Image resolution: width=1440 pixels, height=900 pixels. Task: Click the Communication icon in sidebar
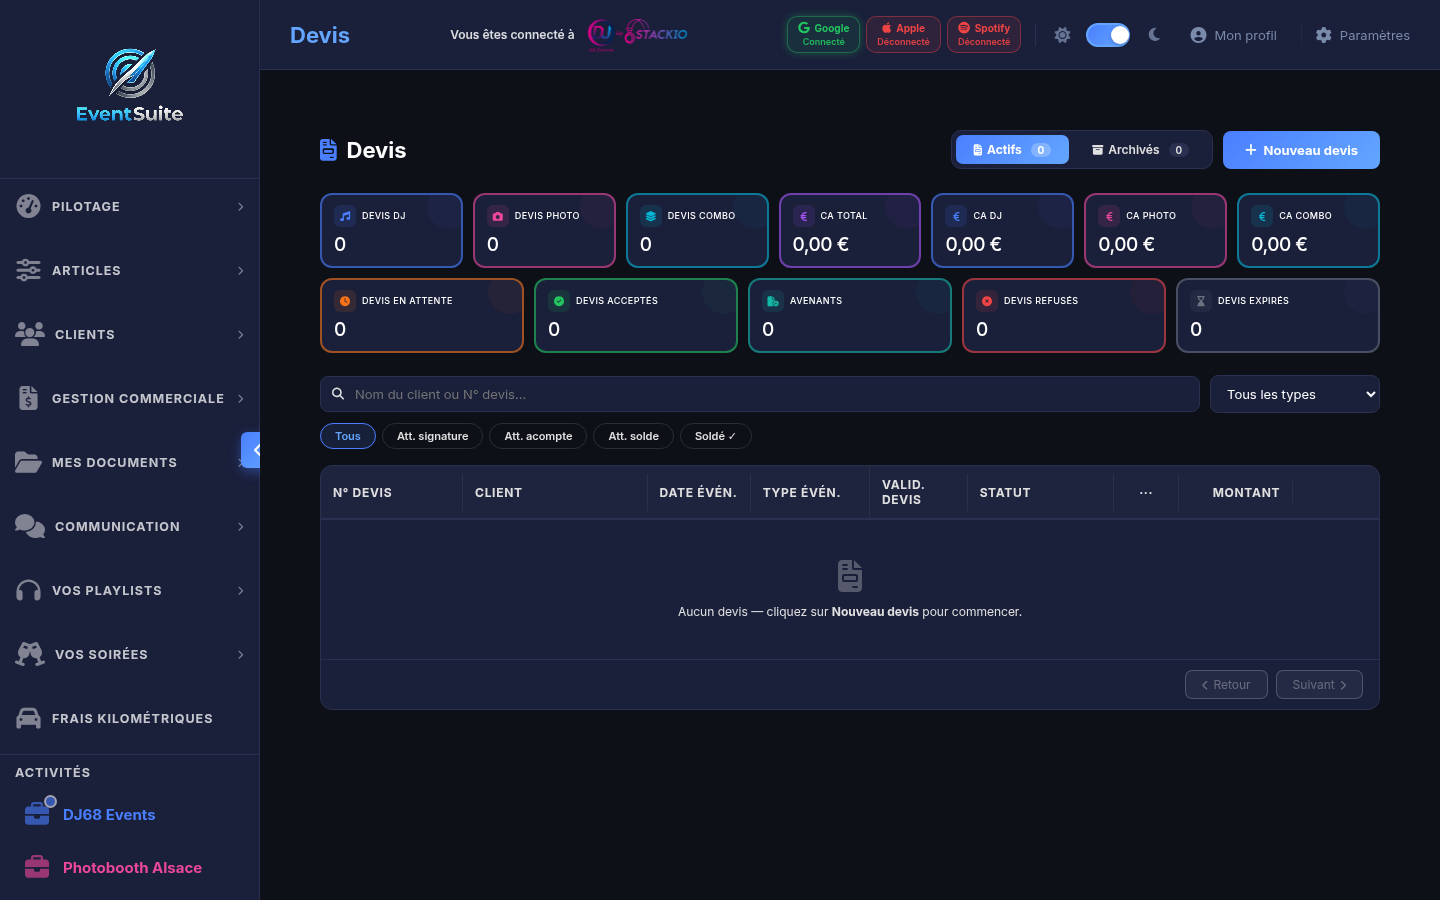(x=28, y=526)
